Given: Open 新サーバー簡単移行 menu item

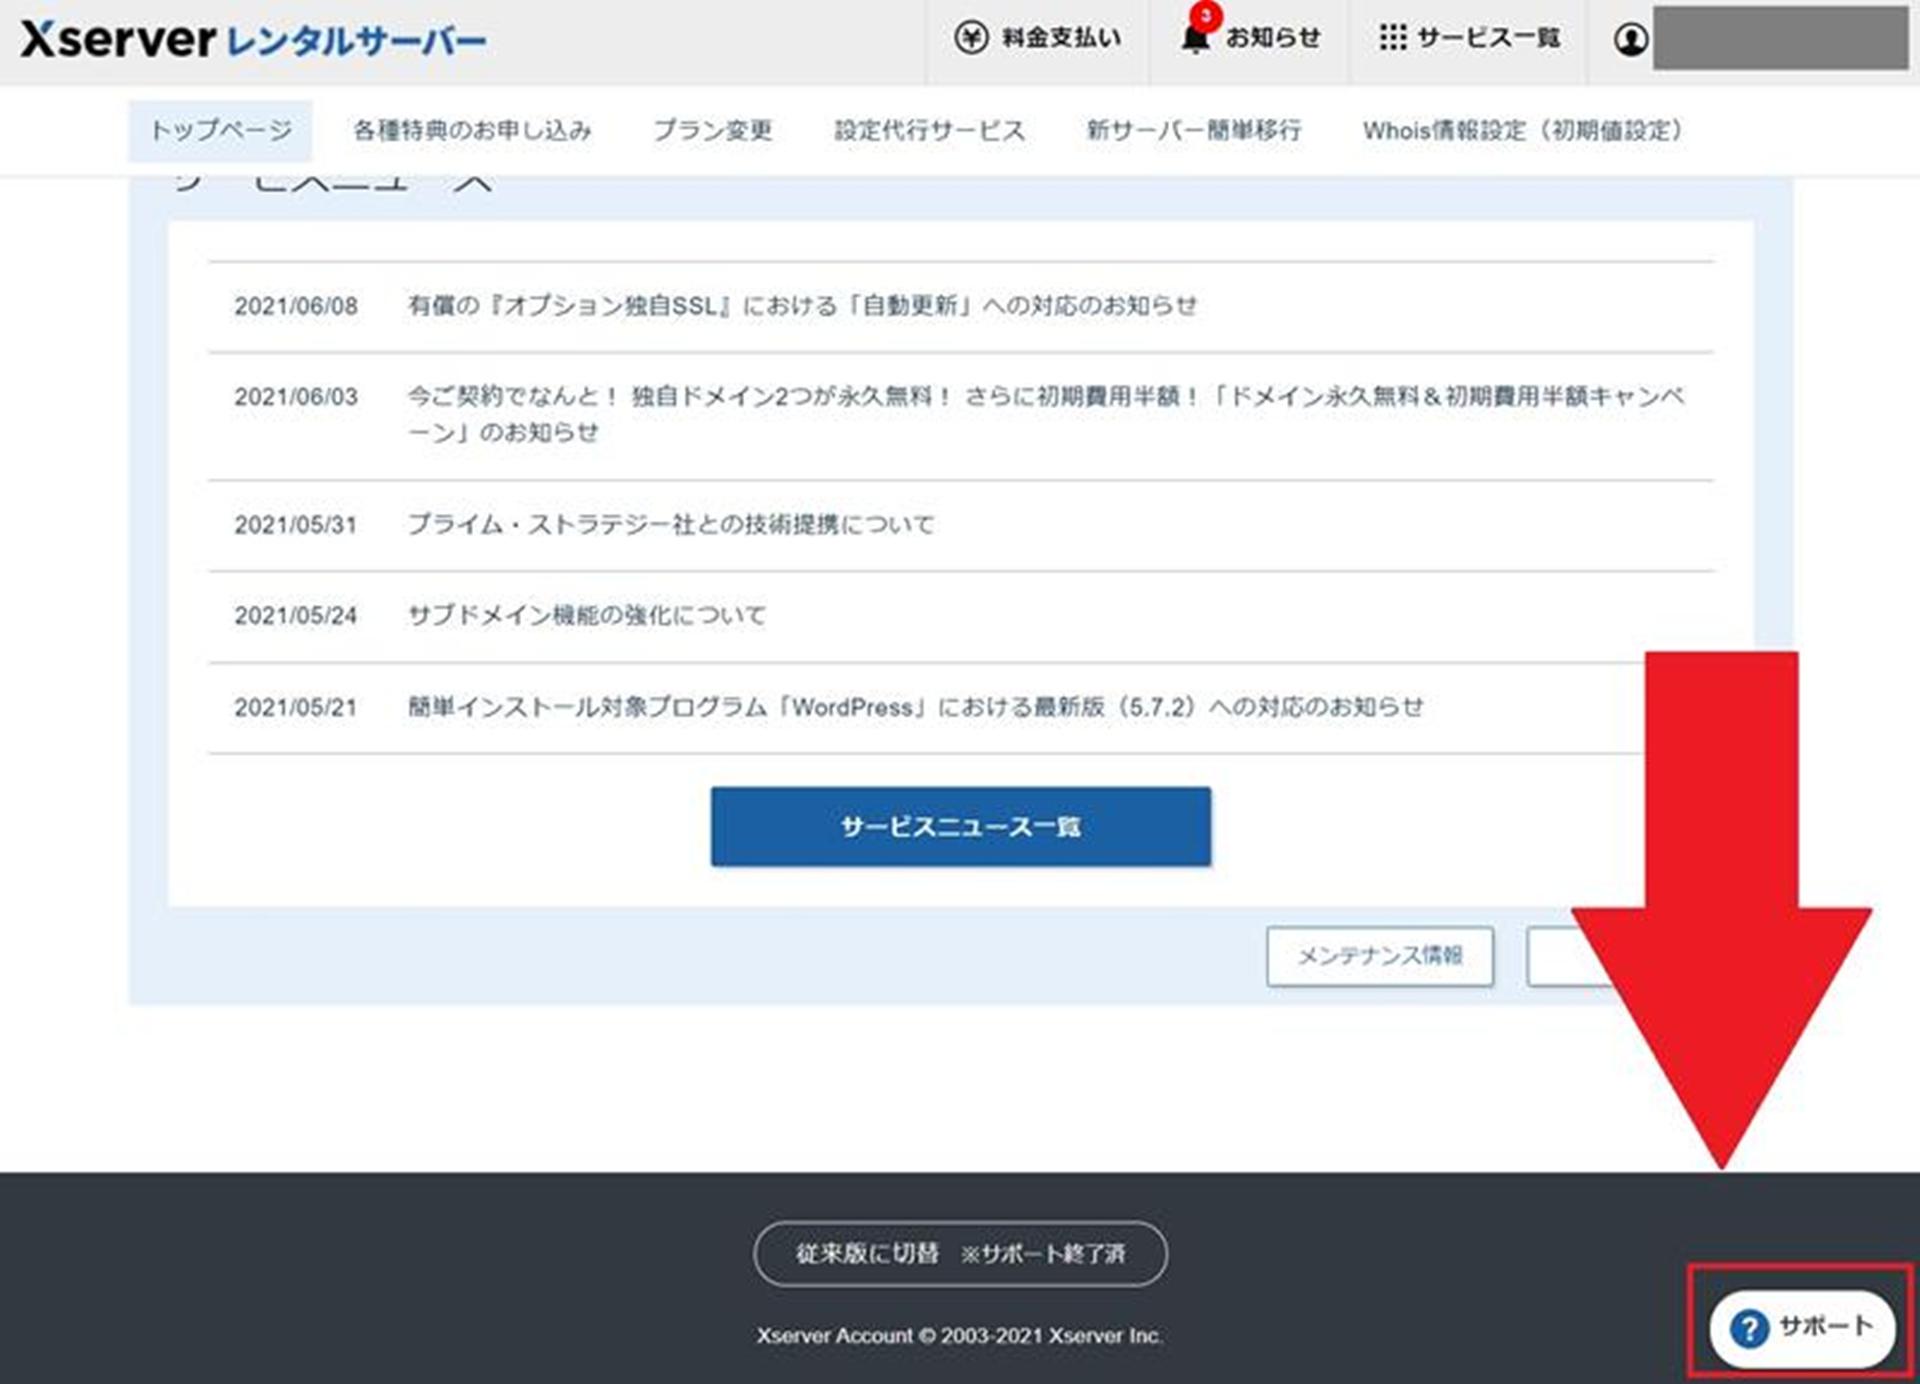Looking at the screenshot, I should pos(1194,131).
